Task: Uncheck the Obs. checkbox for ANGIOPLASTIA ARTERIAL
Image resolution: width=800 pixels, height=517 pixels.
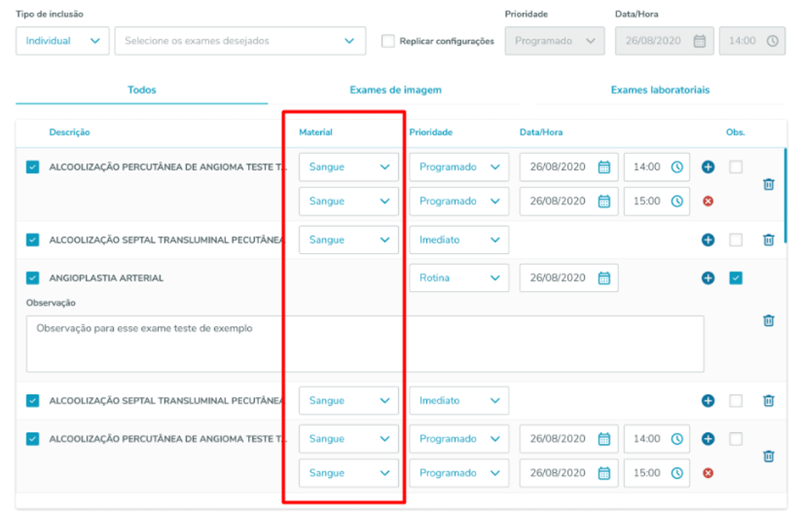Action: [x=736, y=278]
